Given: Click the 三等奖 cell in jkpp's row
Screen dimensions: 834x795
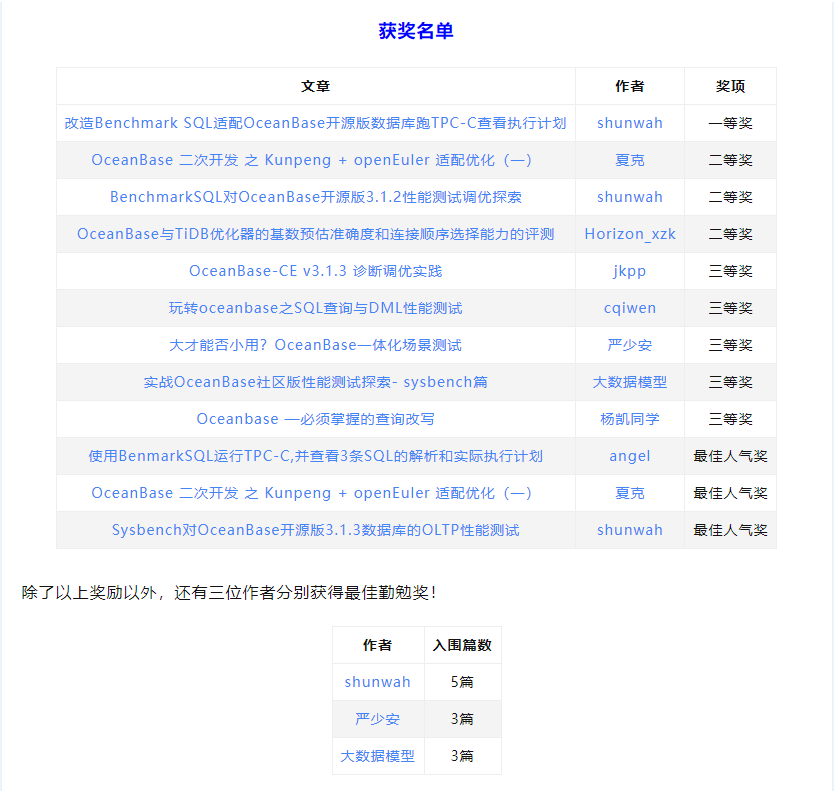Looking at the screenshot, I should coord(730,271).
